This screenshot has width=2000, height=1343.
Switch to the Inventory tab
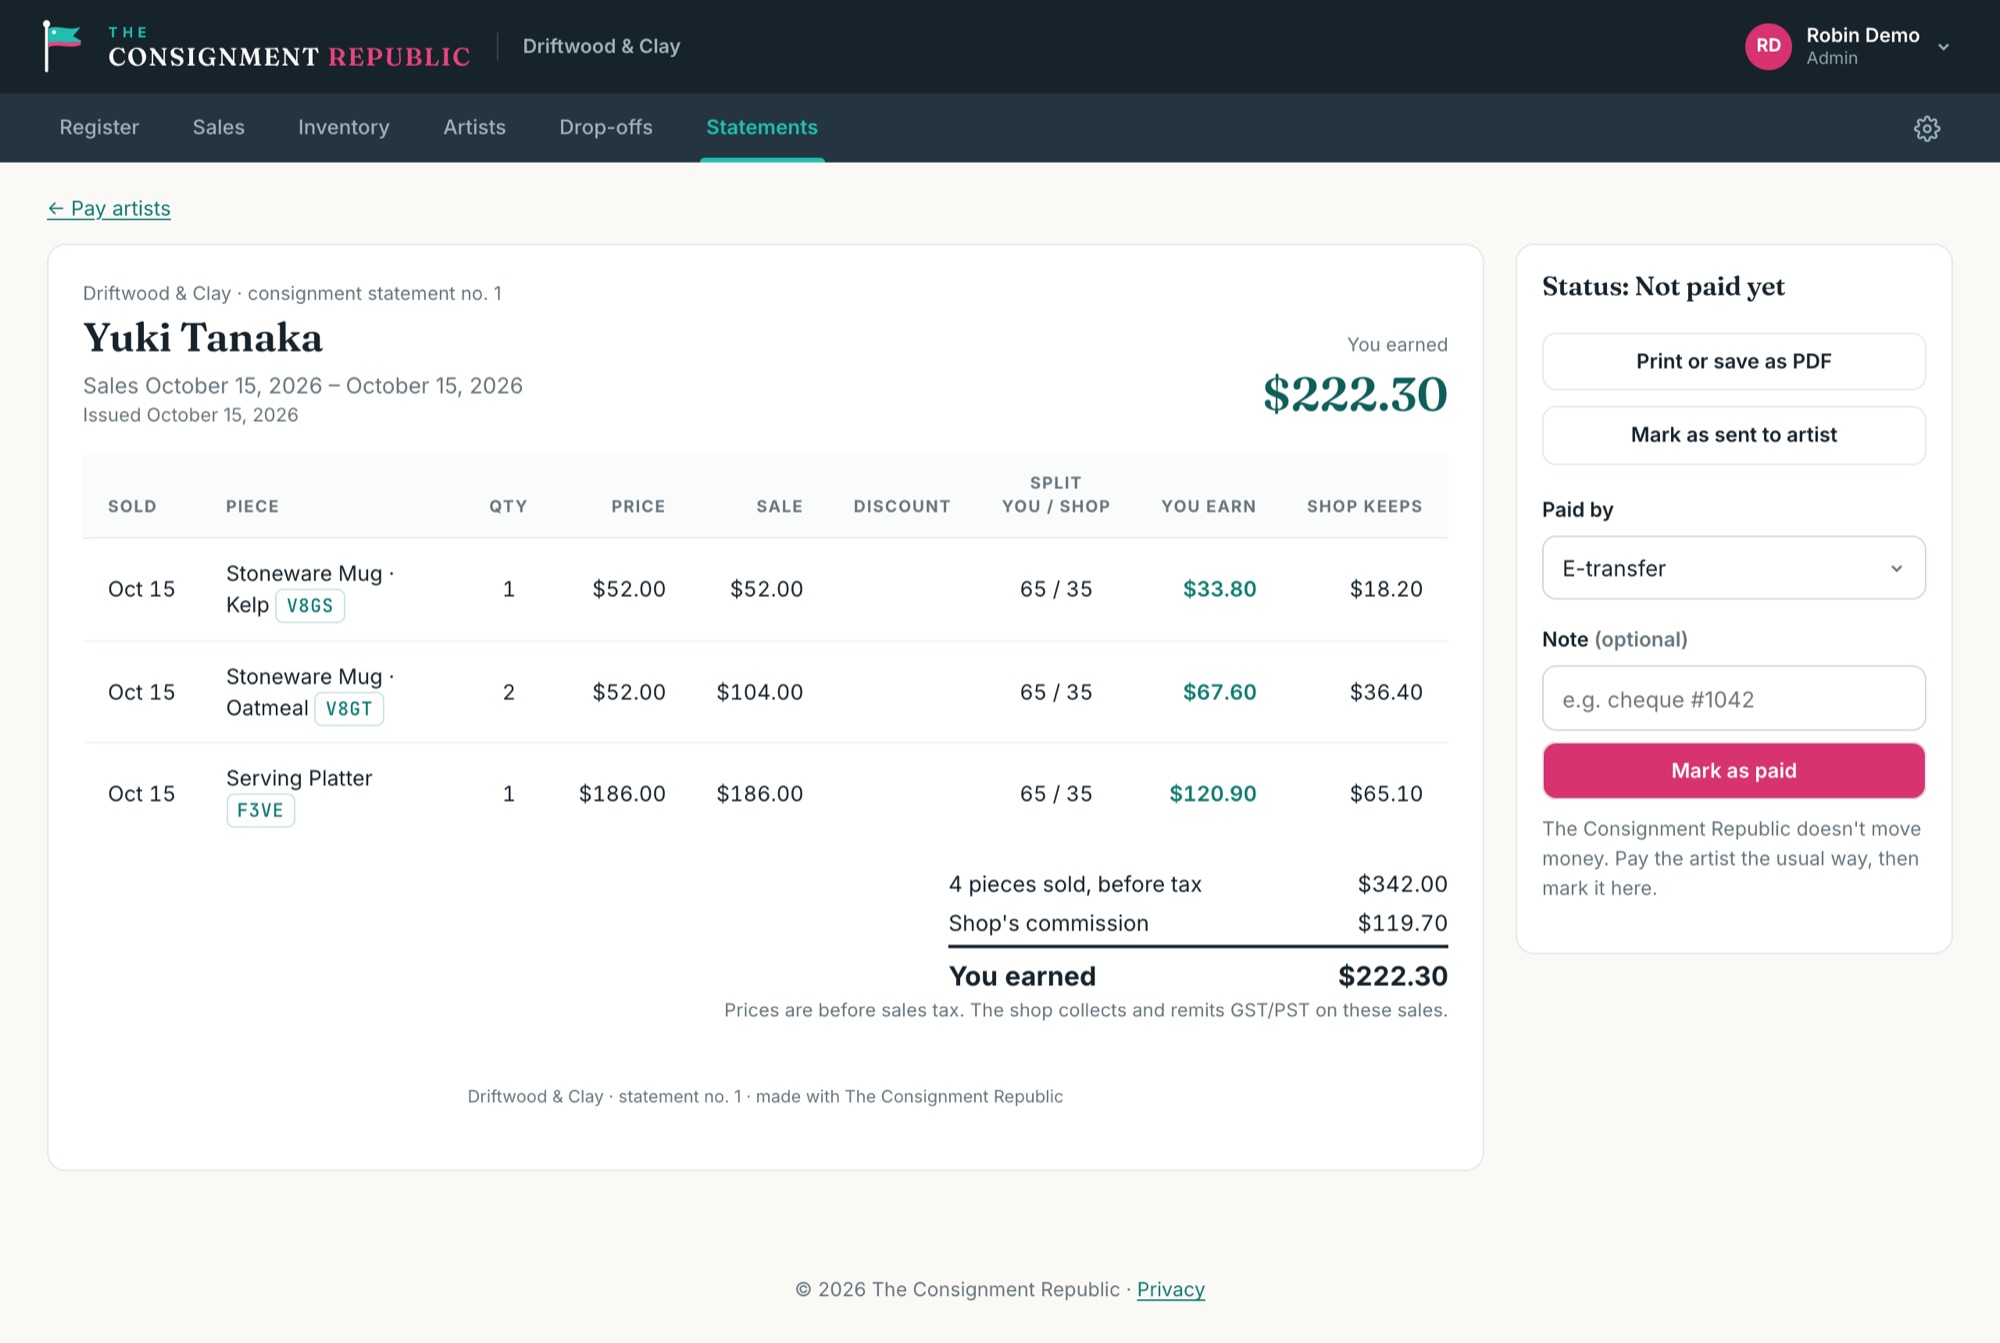[x=343, y=127]
